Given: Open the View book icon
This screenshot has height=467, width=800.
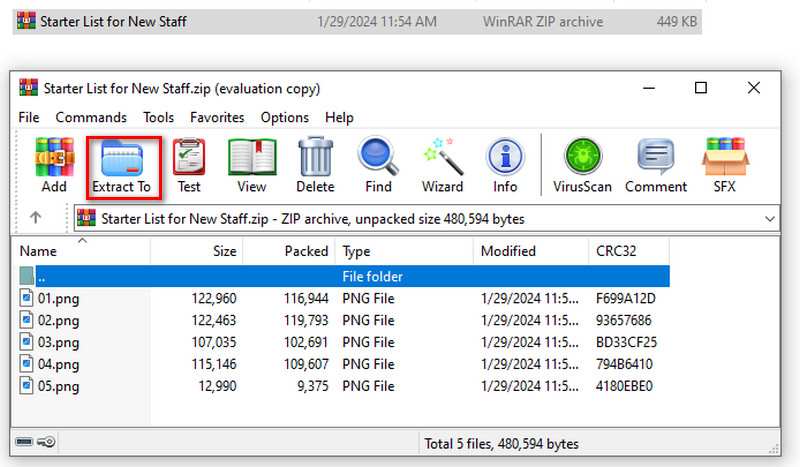Looking at the screenshot, I should point(252,157).
